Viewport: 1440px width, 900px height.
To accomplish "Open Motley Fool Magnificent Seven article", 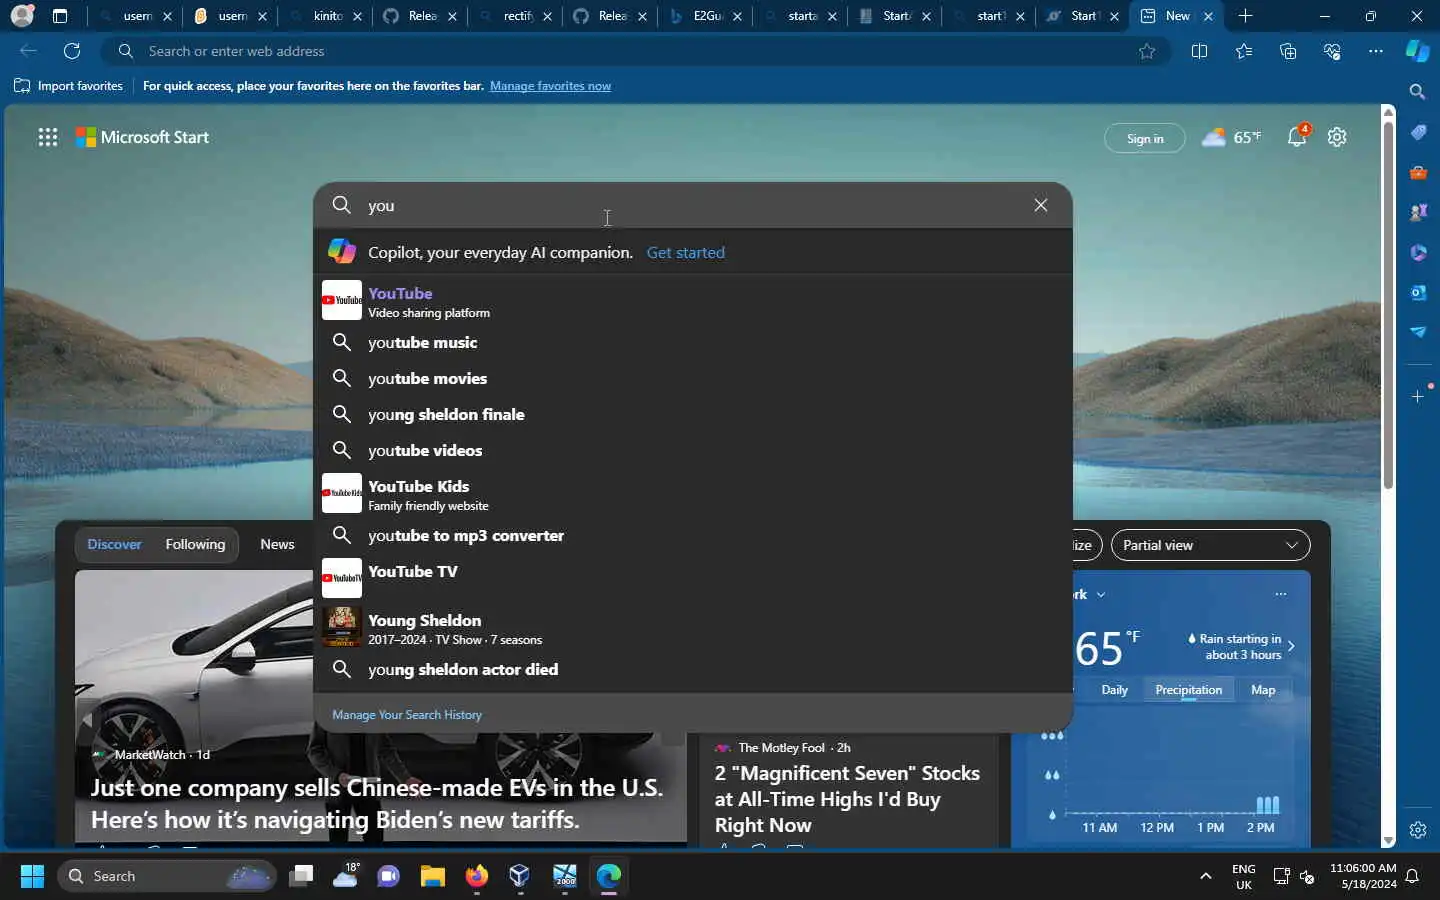I will 847,799.
